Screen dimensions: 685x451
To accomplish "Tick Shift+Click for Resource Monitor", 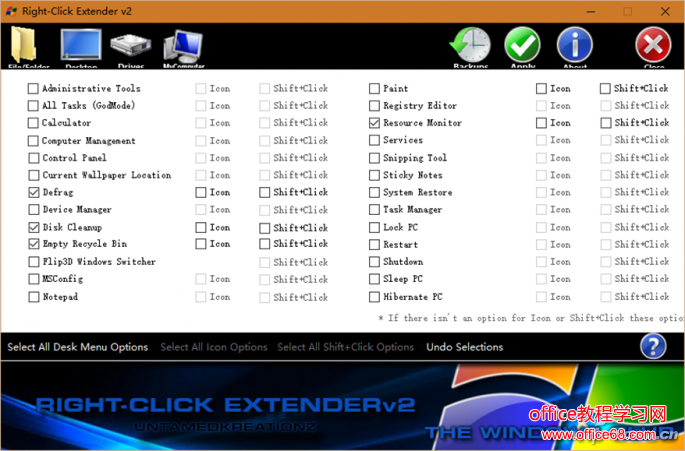I will pyautogui.click(x=605, y=123).
